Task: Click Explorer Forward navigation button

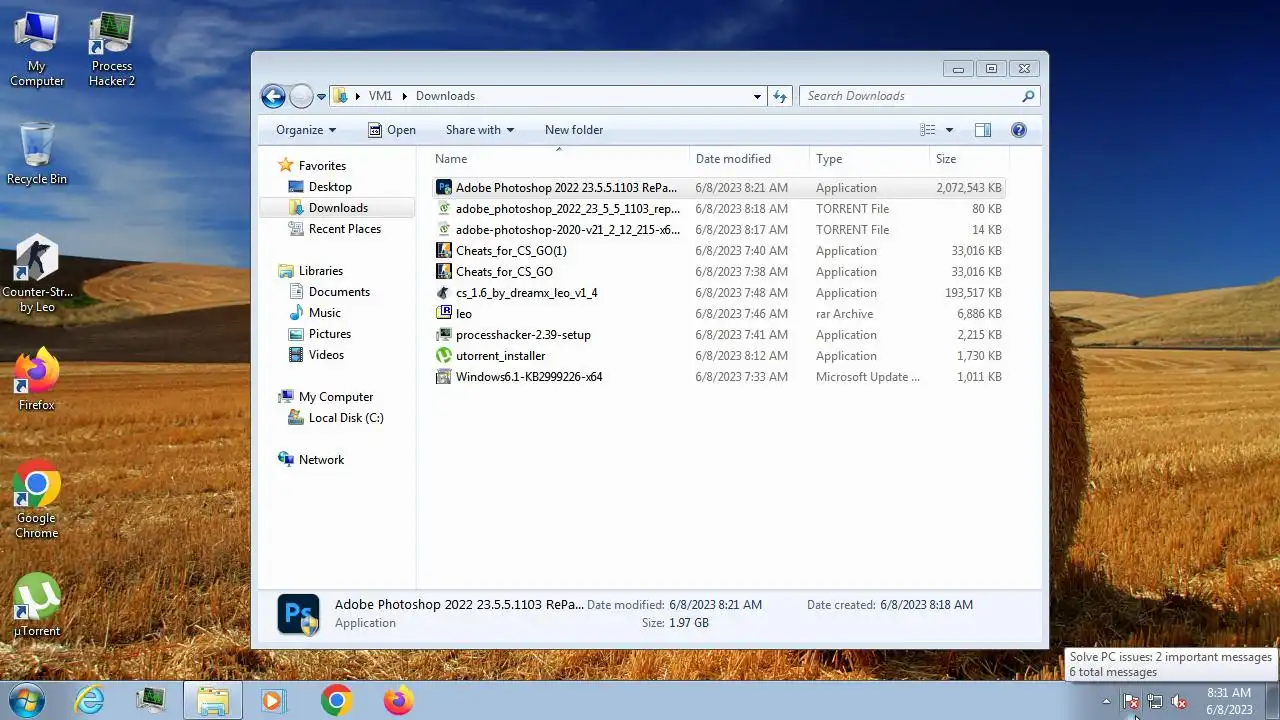Action: [x=301, y=96]
